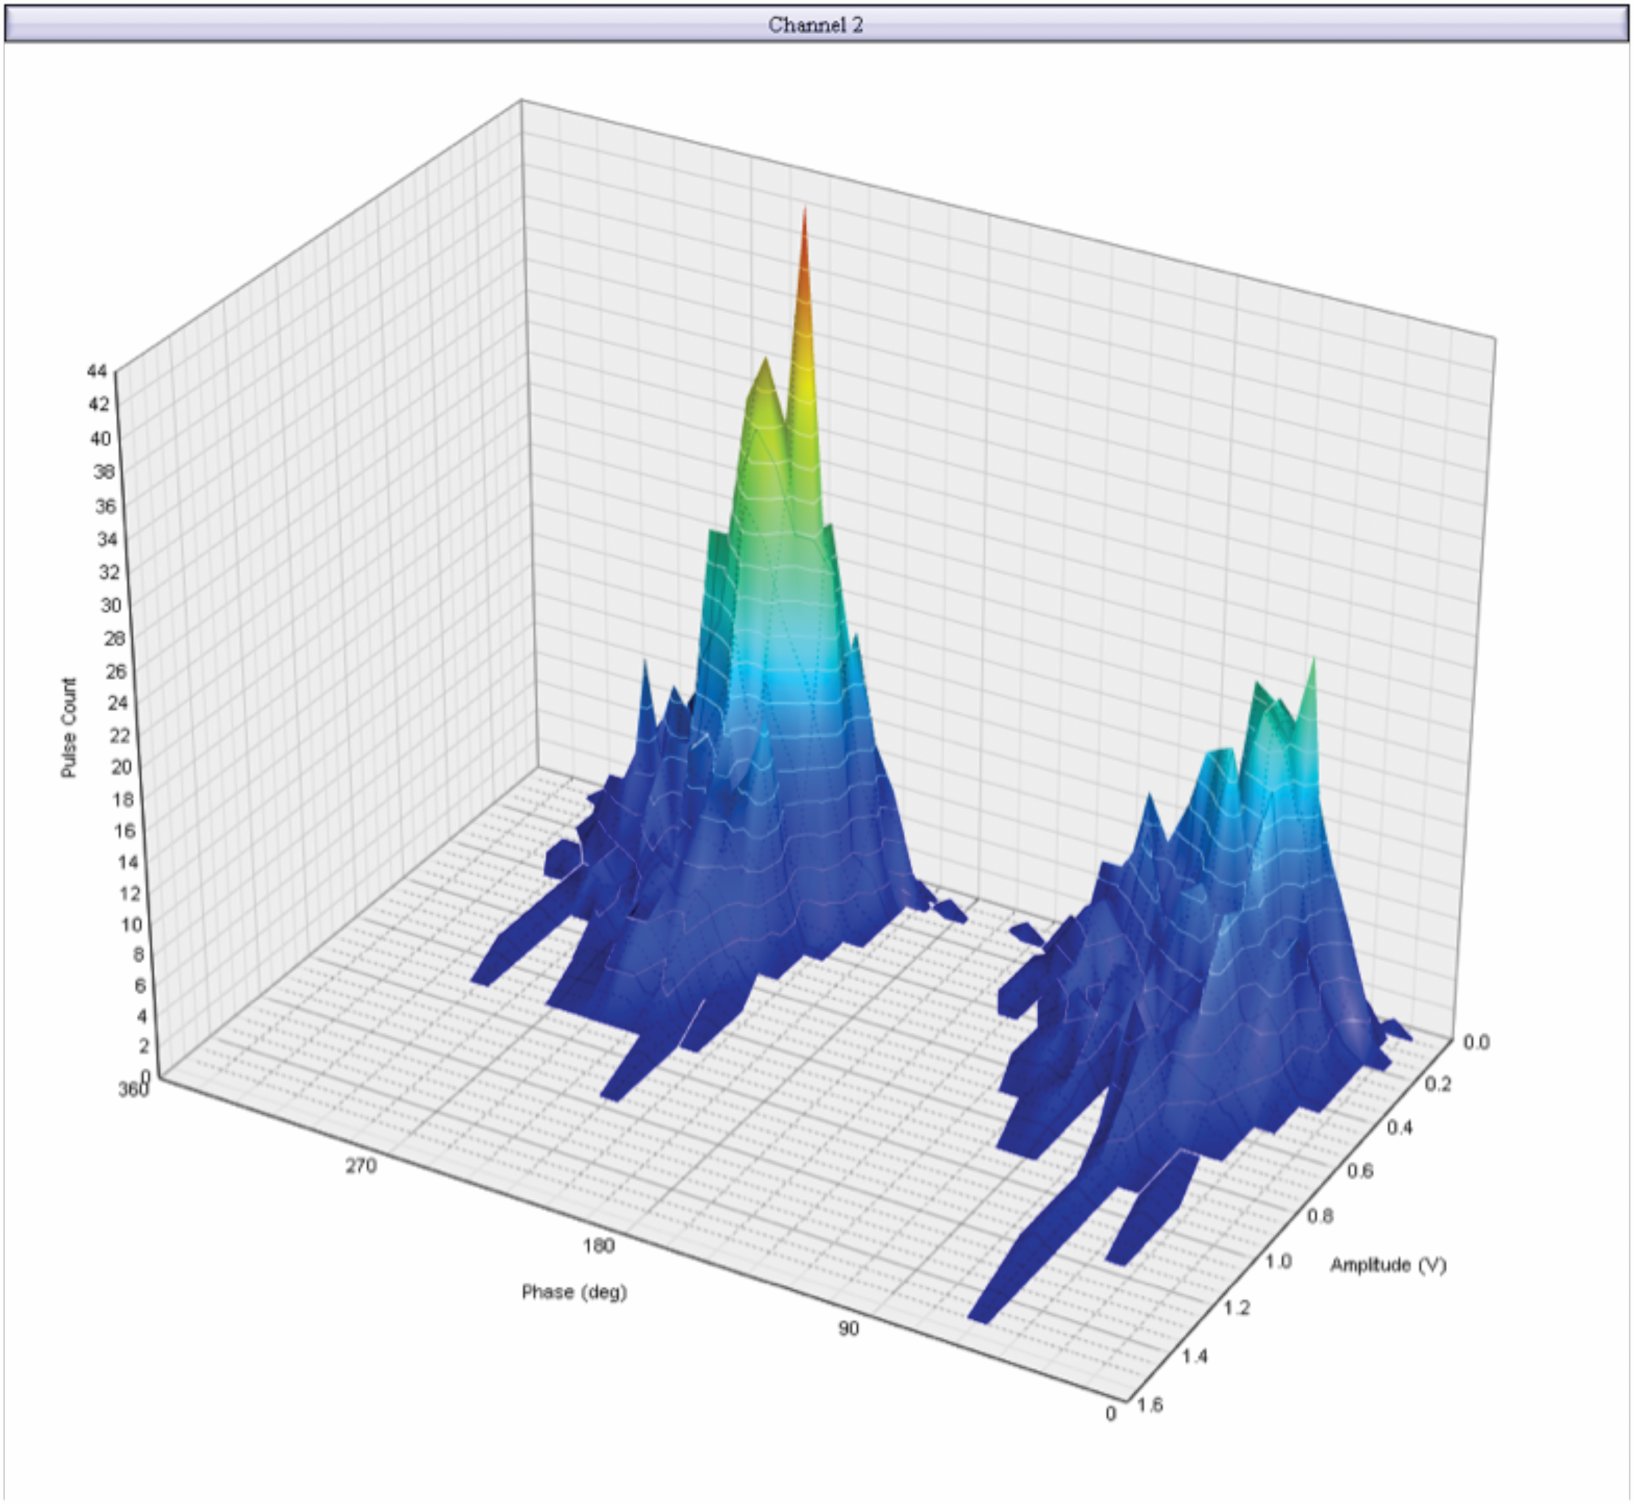Image resolution: width=1634 pixels, height=1504 pixels.
Task: Select the Pulse Count axis label
Action: pos(68,728)
